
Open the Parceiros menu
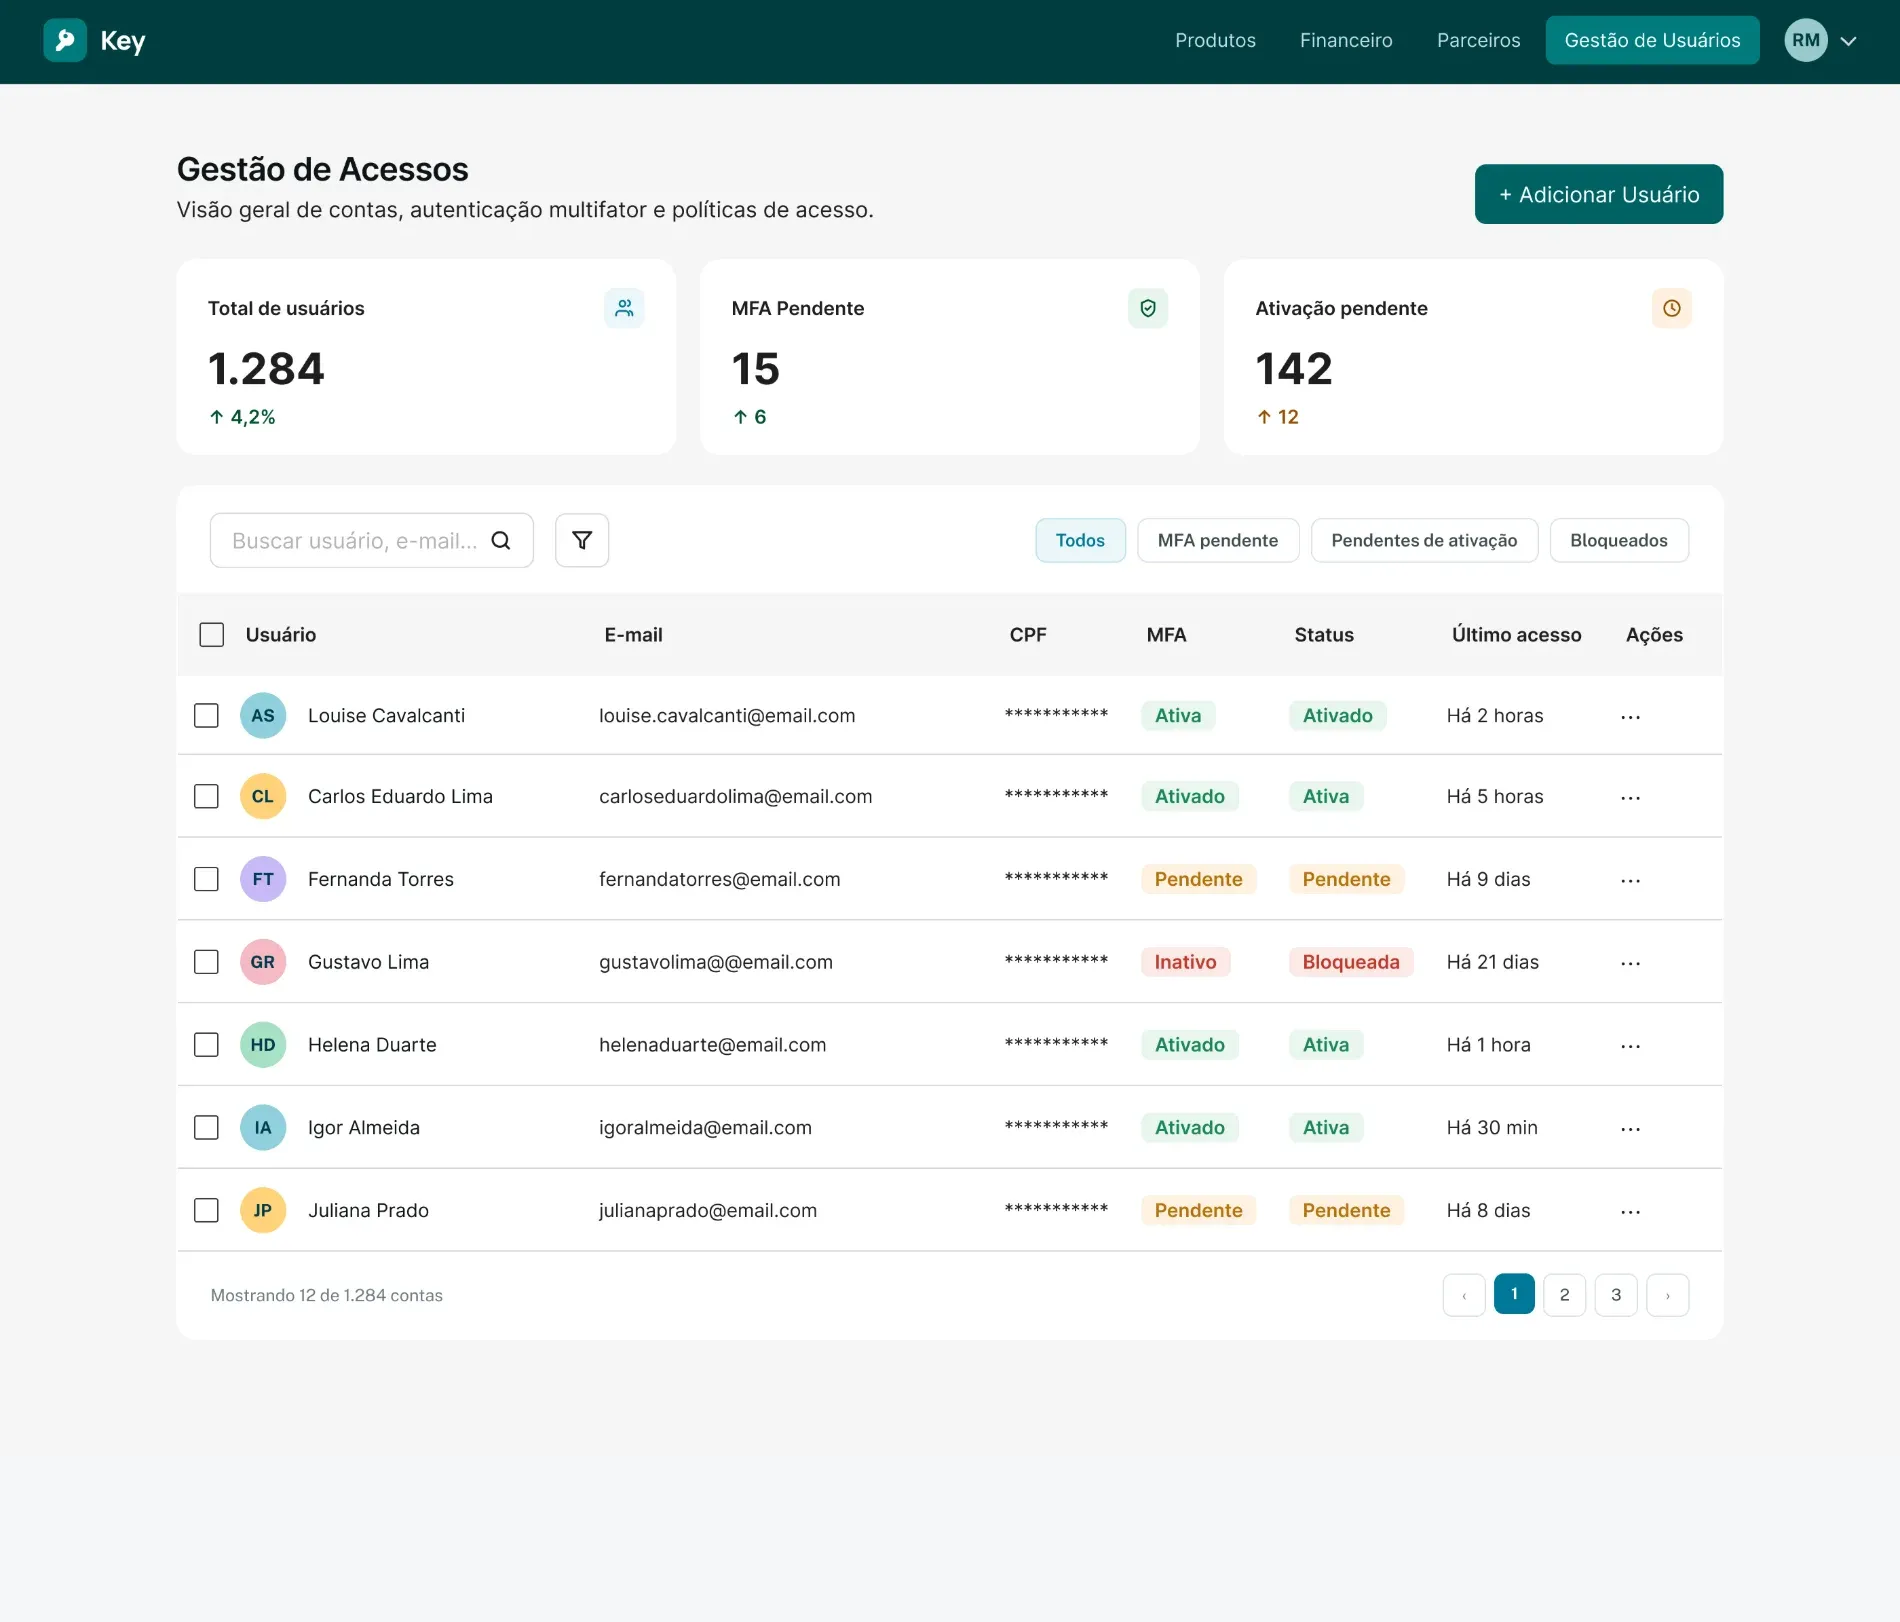[x=1478, y=40]
